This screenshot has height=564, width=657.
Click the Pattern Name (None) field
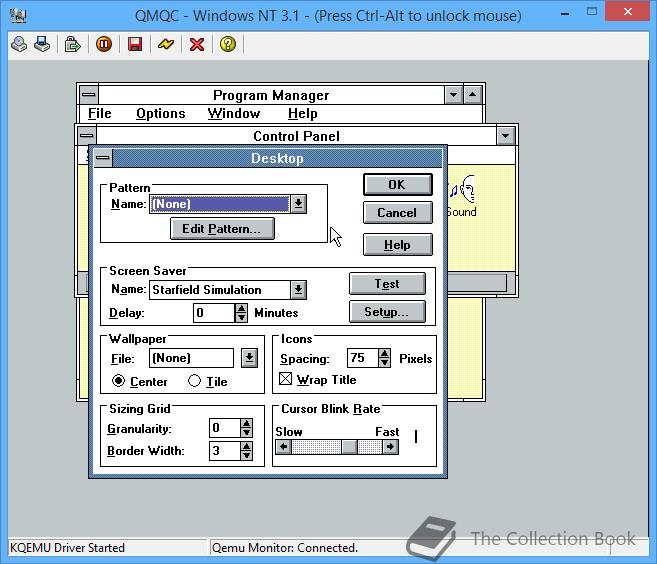coord(219,204)
